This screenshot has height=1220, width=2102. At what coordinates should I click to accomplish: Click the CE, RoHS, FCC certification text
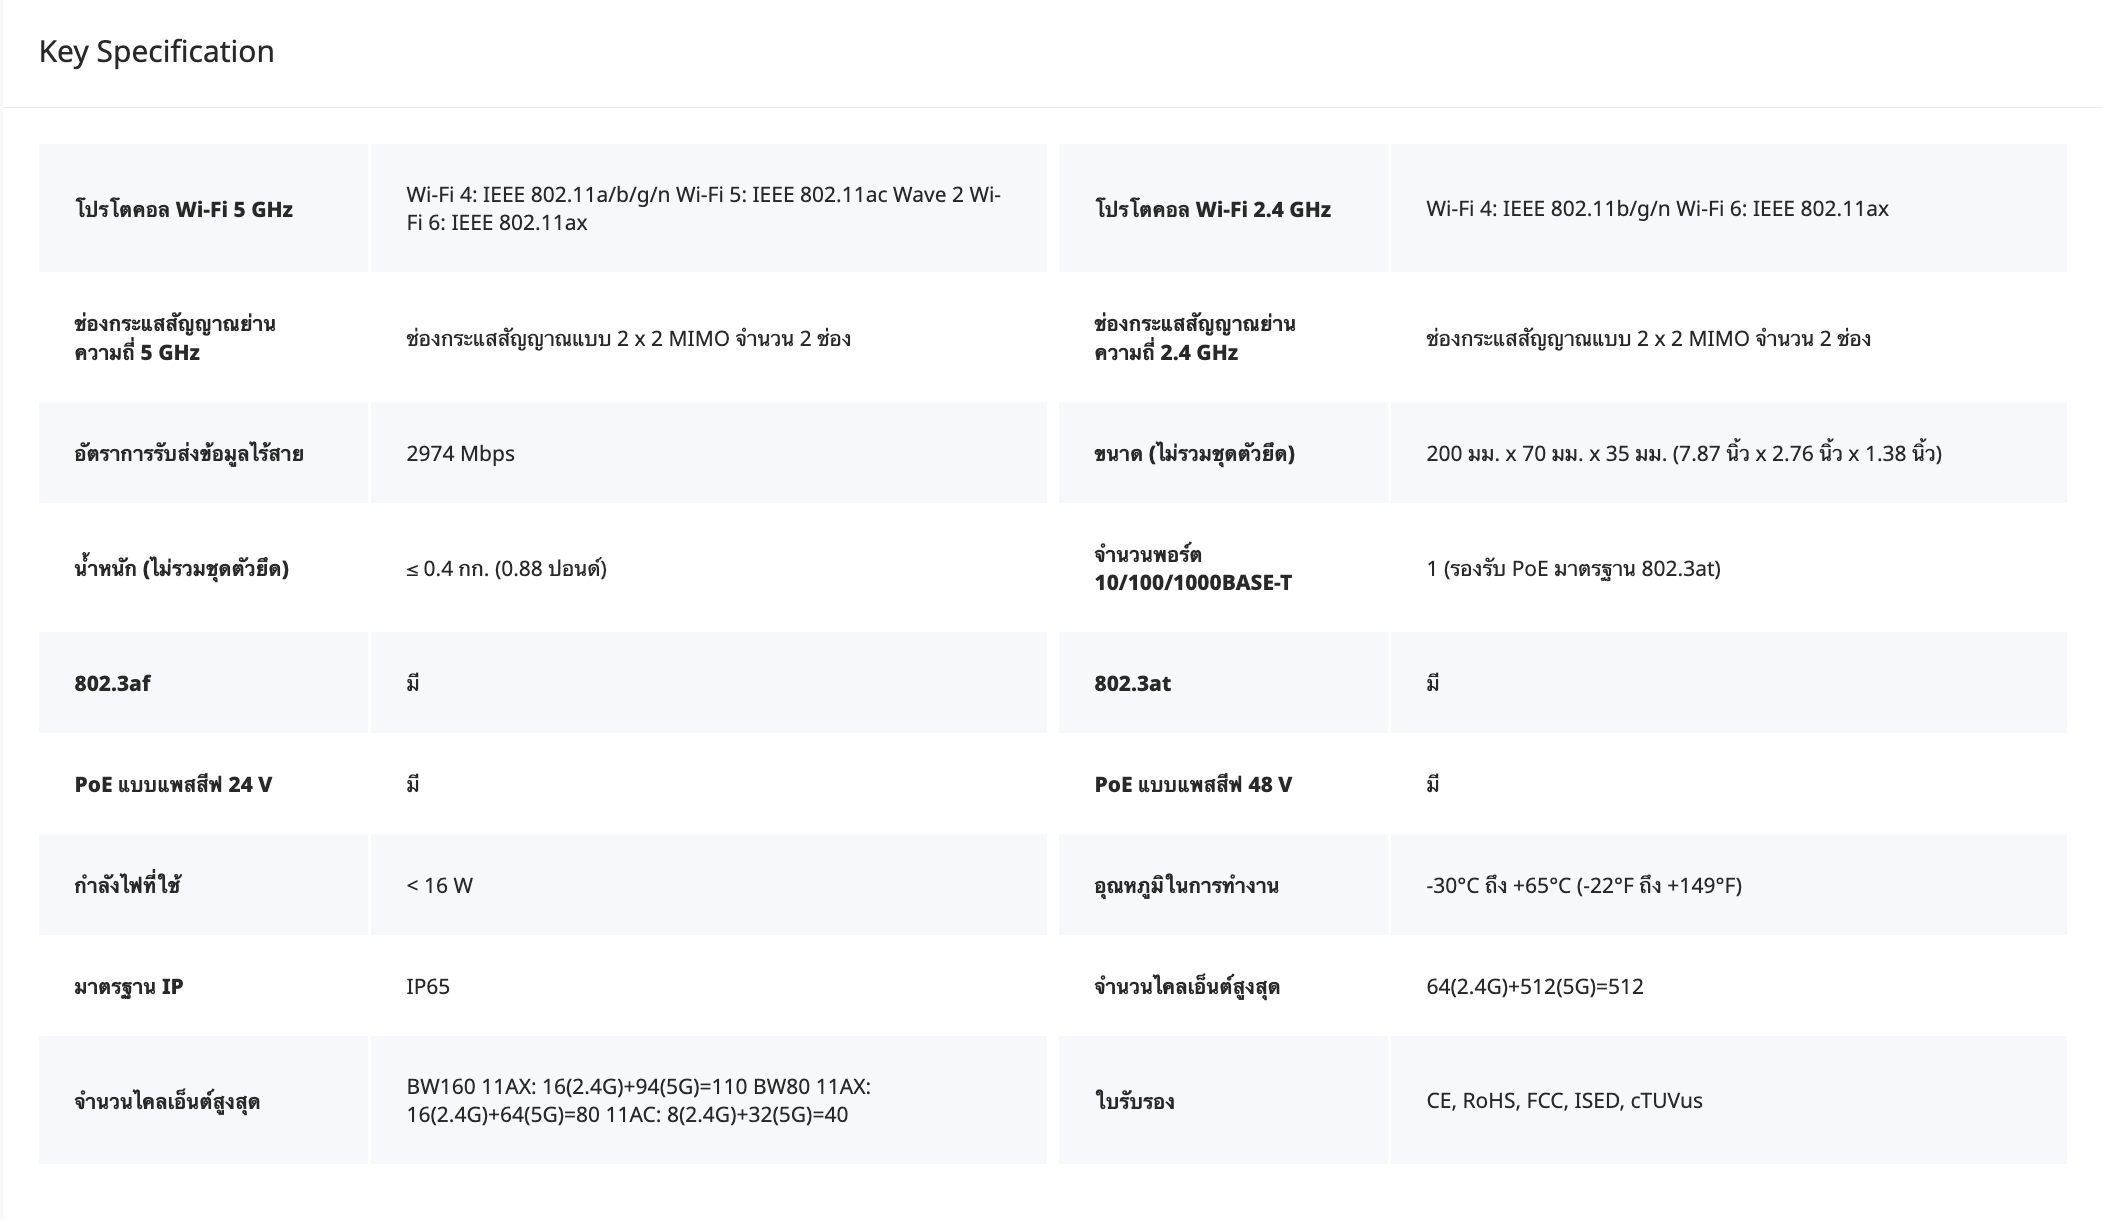1563,1100
